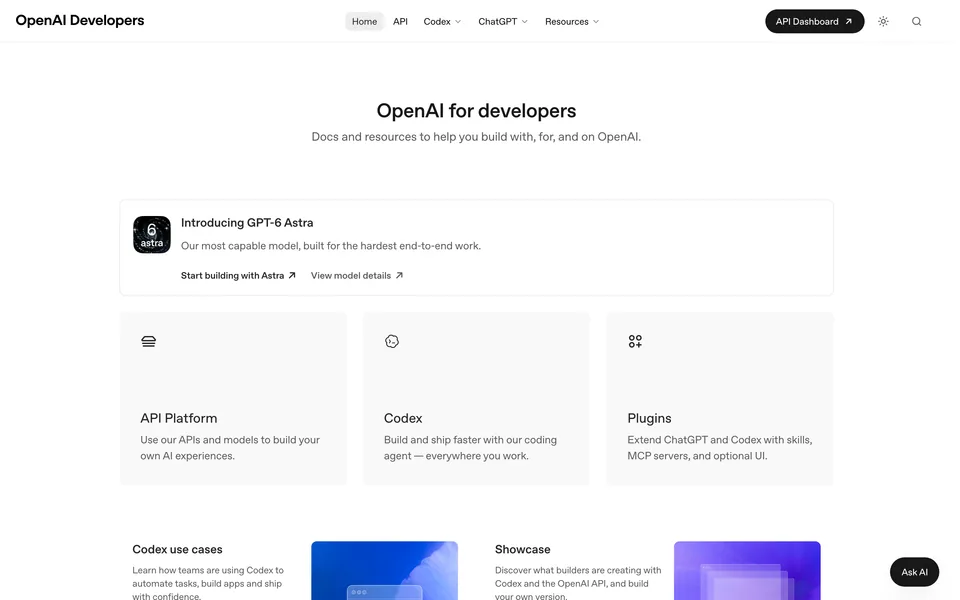Open the API Platform card title
The width and height of the screenshot is (960, 600).
[179, 418]
